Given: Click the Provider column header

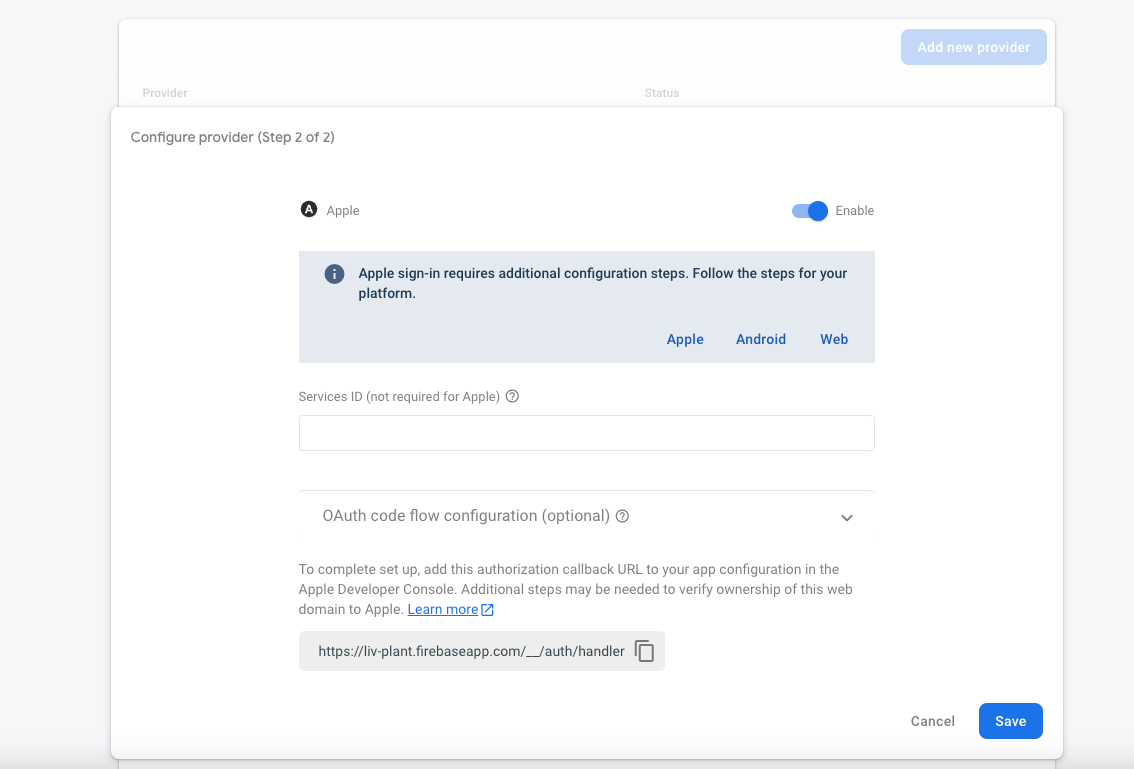Looking at the screenshot, I should point(164,93).
